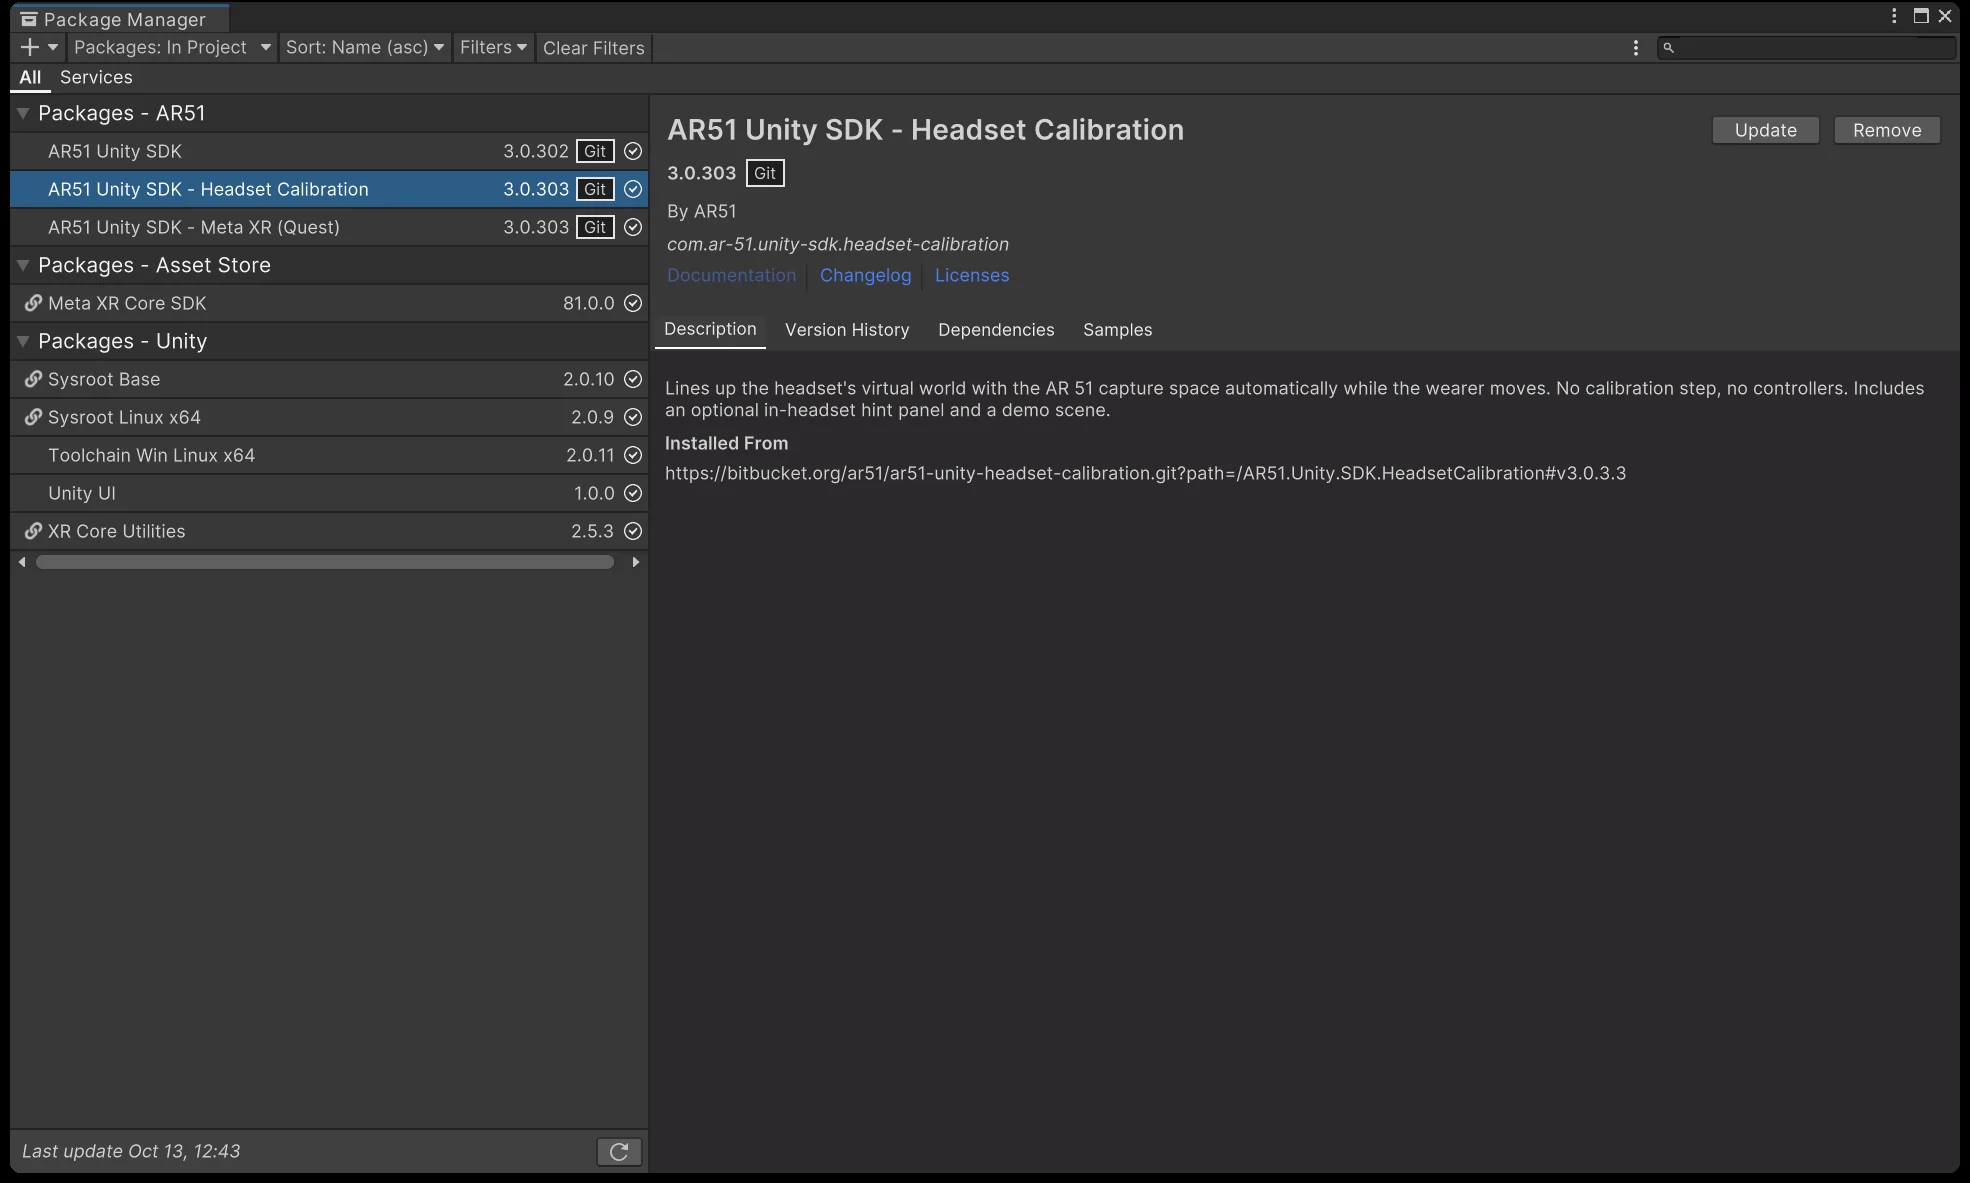Click installed checkmark for Sysroot Linux x64
1970x1183 pixels.
633,417
